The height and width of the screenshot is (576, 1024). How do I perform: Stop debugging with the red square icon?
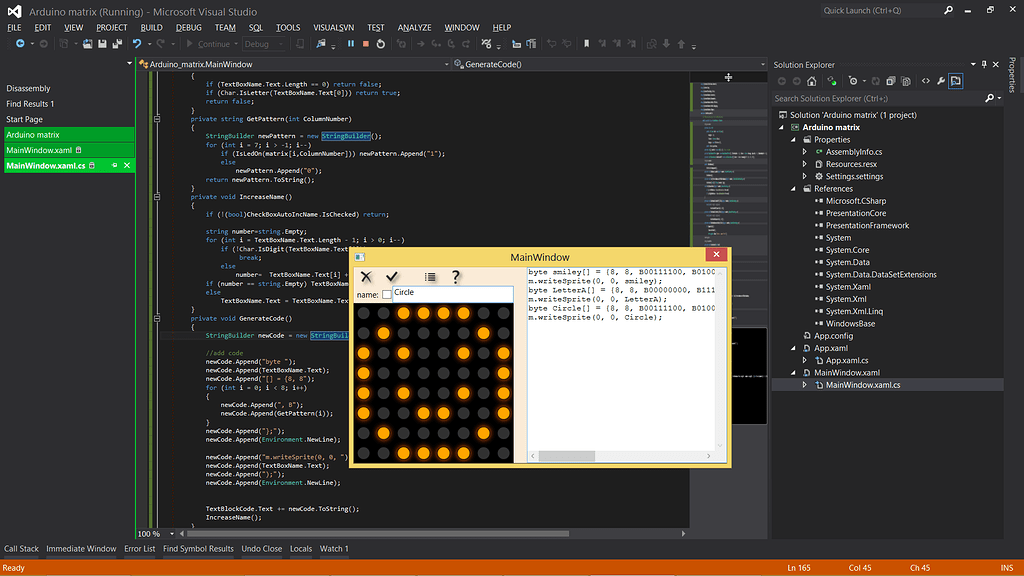click(366, 44)
